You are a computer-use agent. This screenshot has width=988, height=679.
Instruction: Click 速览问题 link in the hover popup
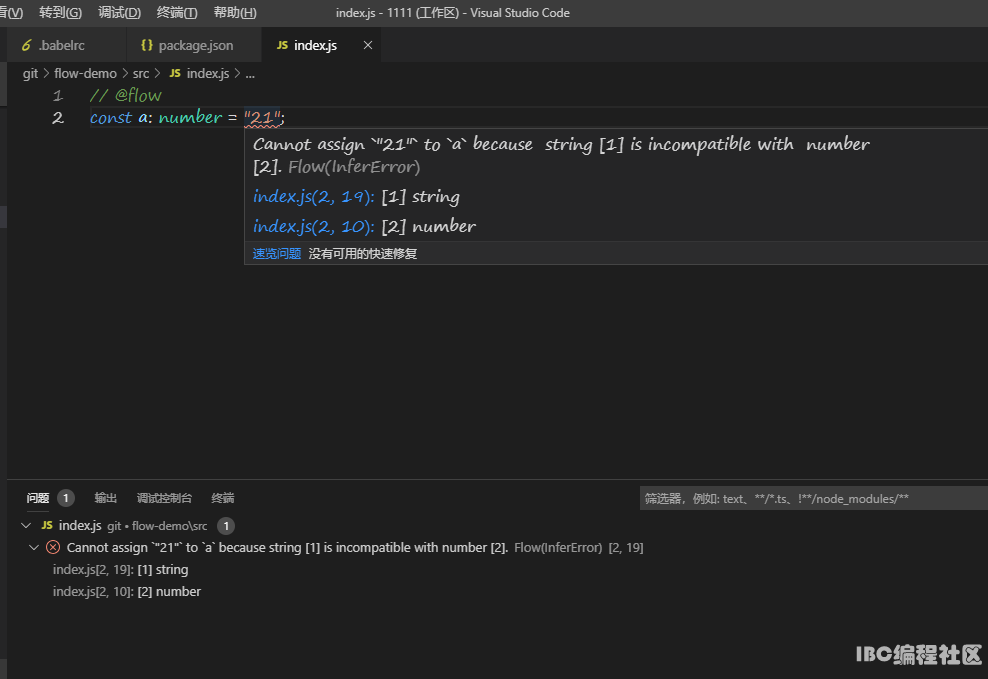(276, 254)
